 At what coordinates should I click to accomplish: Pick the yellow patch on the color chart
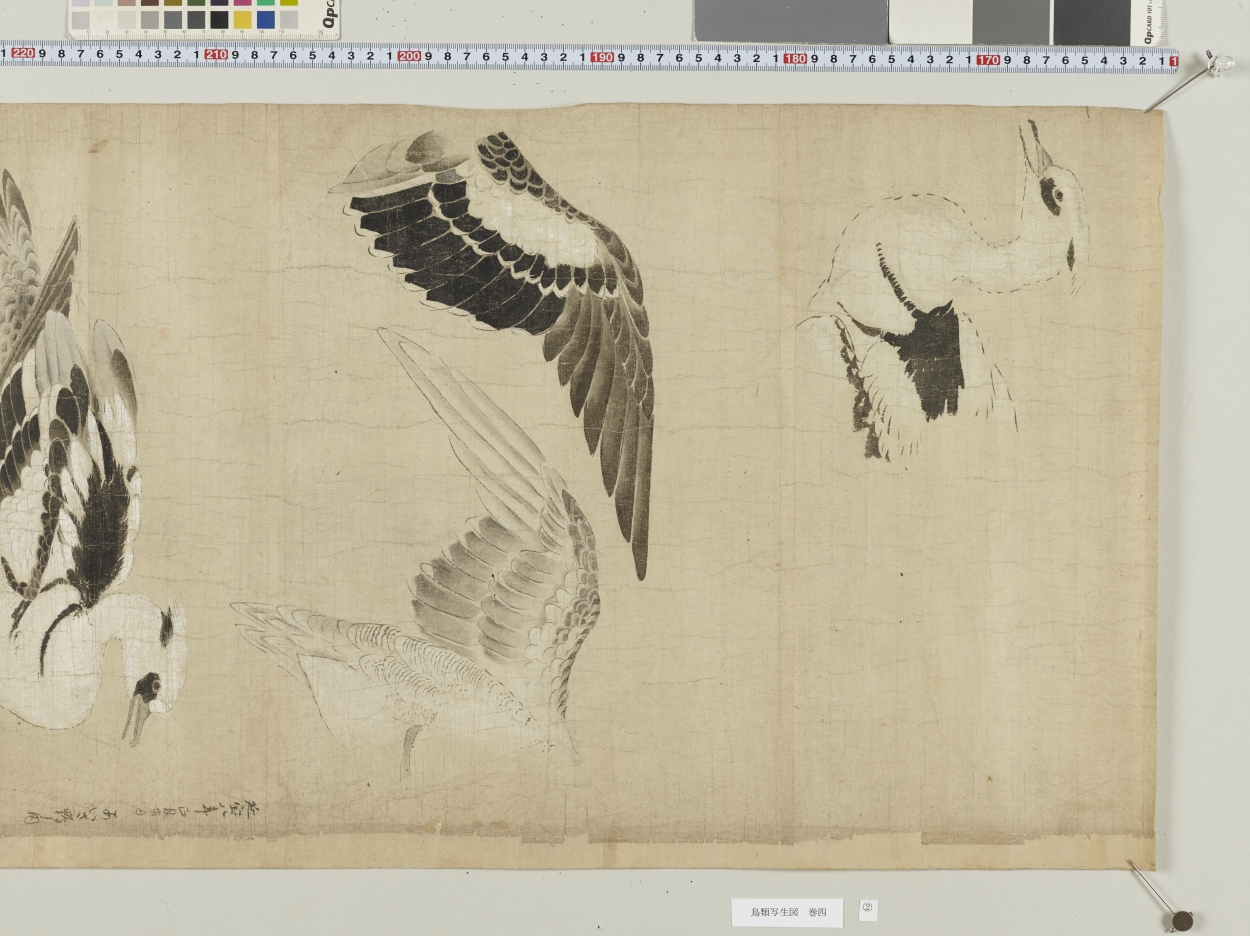(242, 20)
